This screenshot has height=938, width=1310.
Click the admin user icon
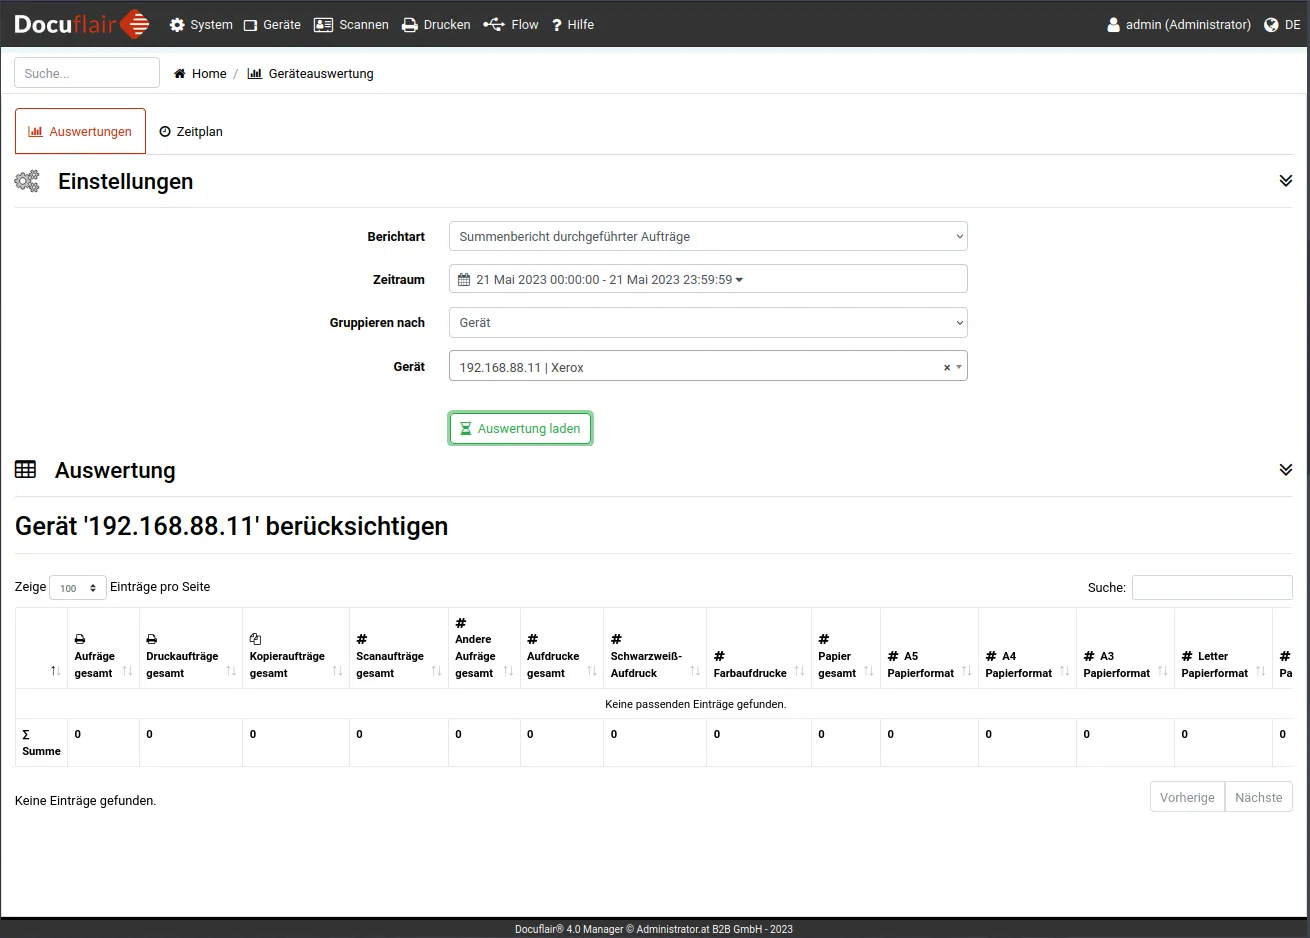click(x=1113, y=25)
